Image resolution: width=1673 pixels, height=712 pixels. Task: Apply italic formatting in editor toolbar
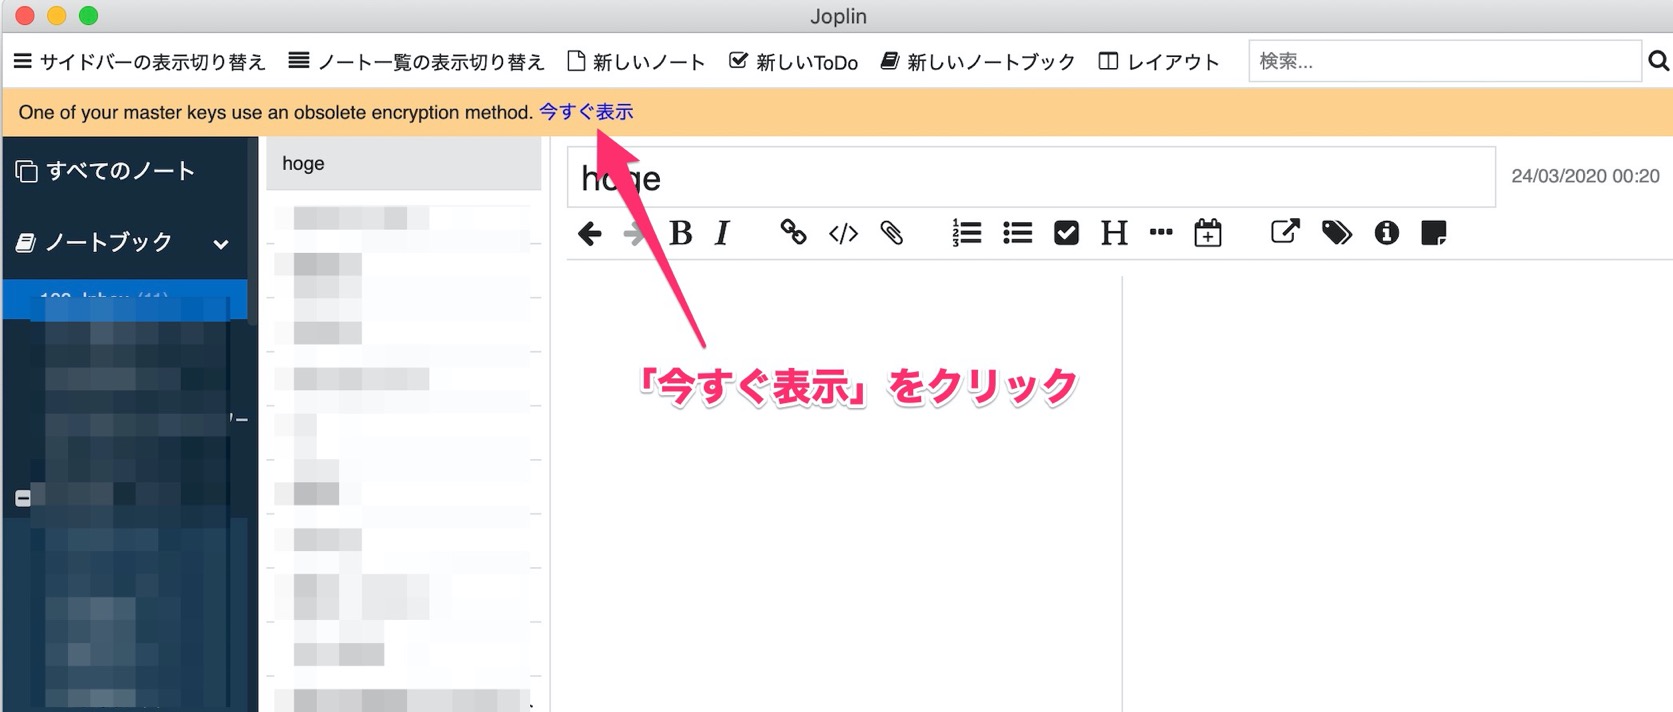(723, 234)
